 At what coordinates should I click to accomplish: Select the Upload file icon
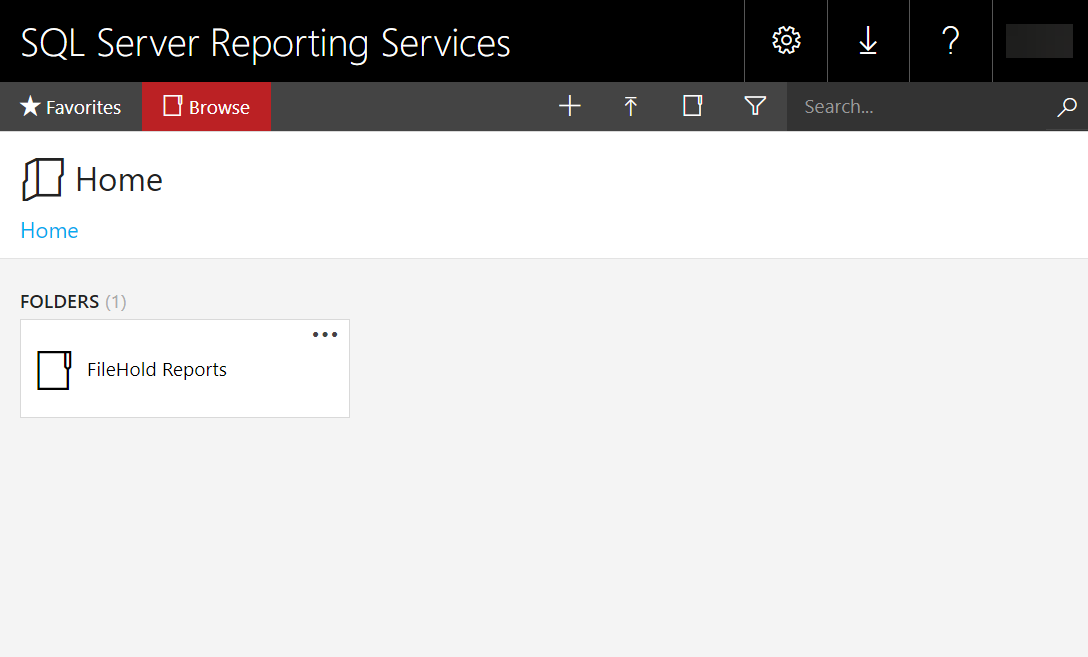(x=631, y=106)
